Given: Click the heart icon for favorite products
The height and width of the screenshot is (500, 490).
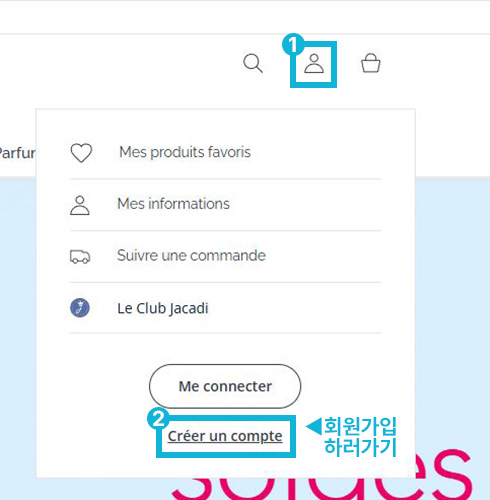Looking at the screenshot, I should pos(81,153).
